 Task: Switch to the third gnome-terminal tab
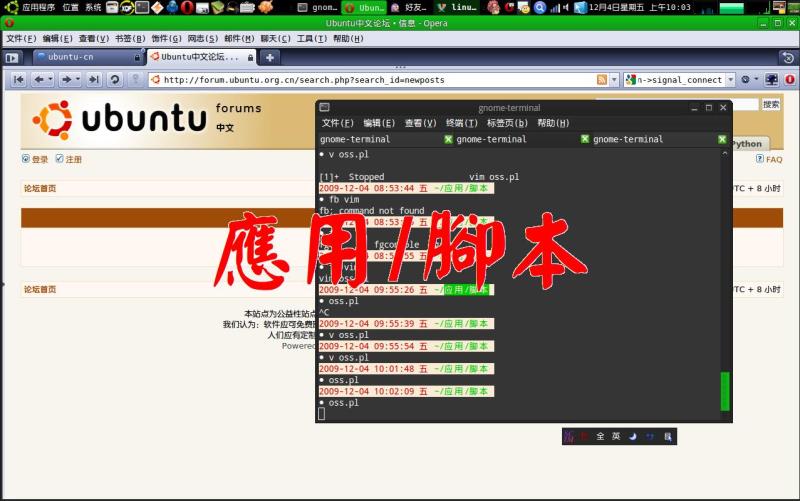659,139
